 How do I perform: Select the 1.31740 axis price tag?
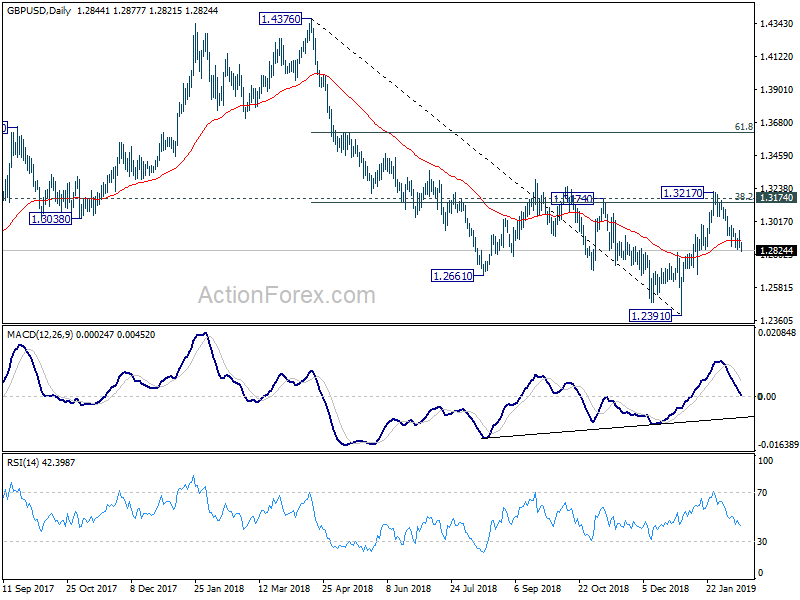[777, 198]
